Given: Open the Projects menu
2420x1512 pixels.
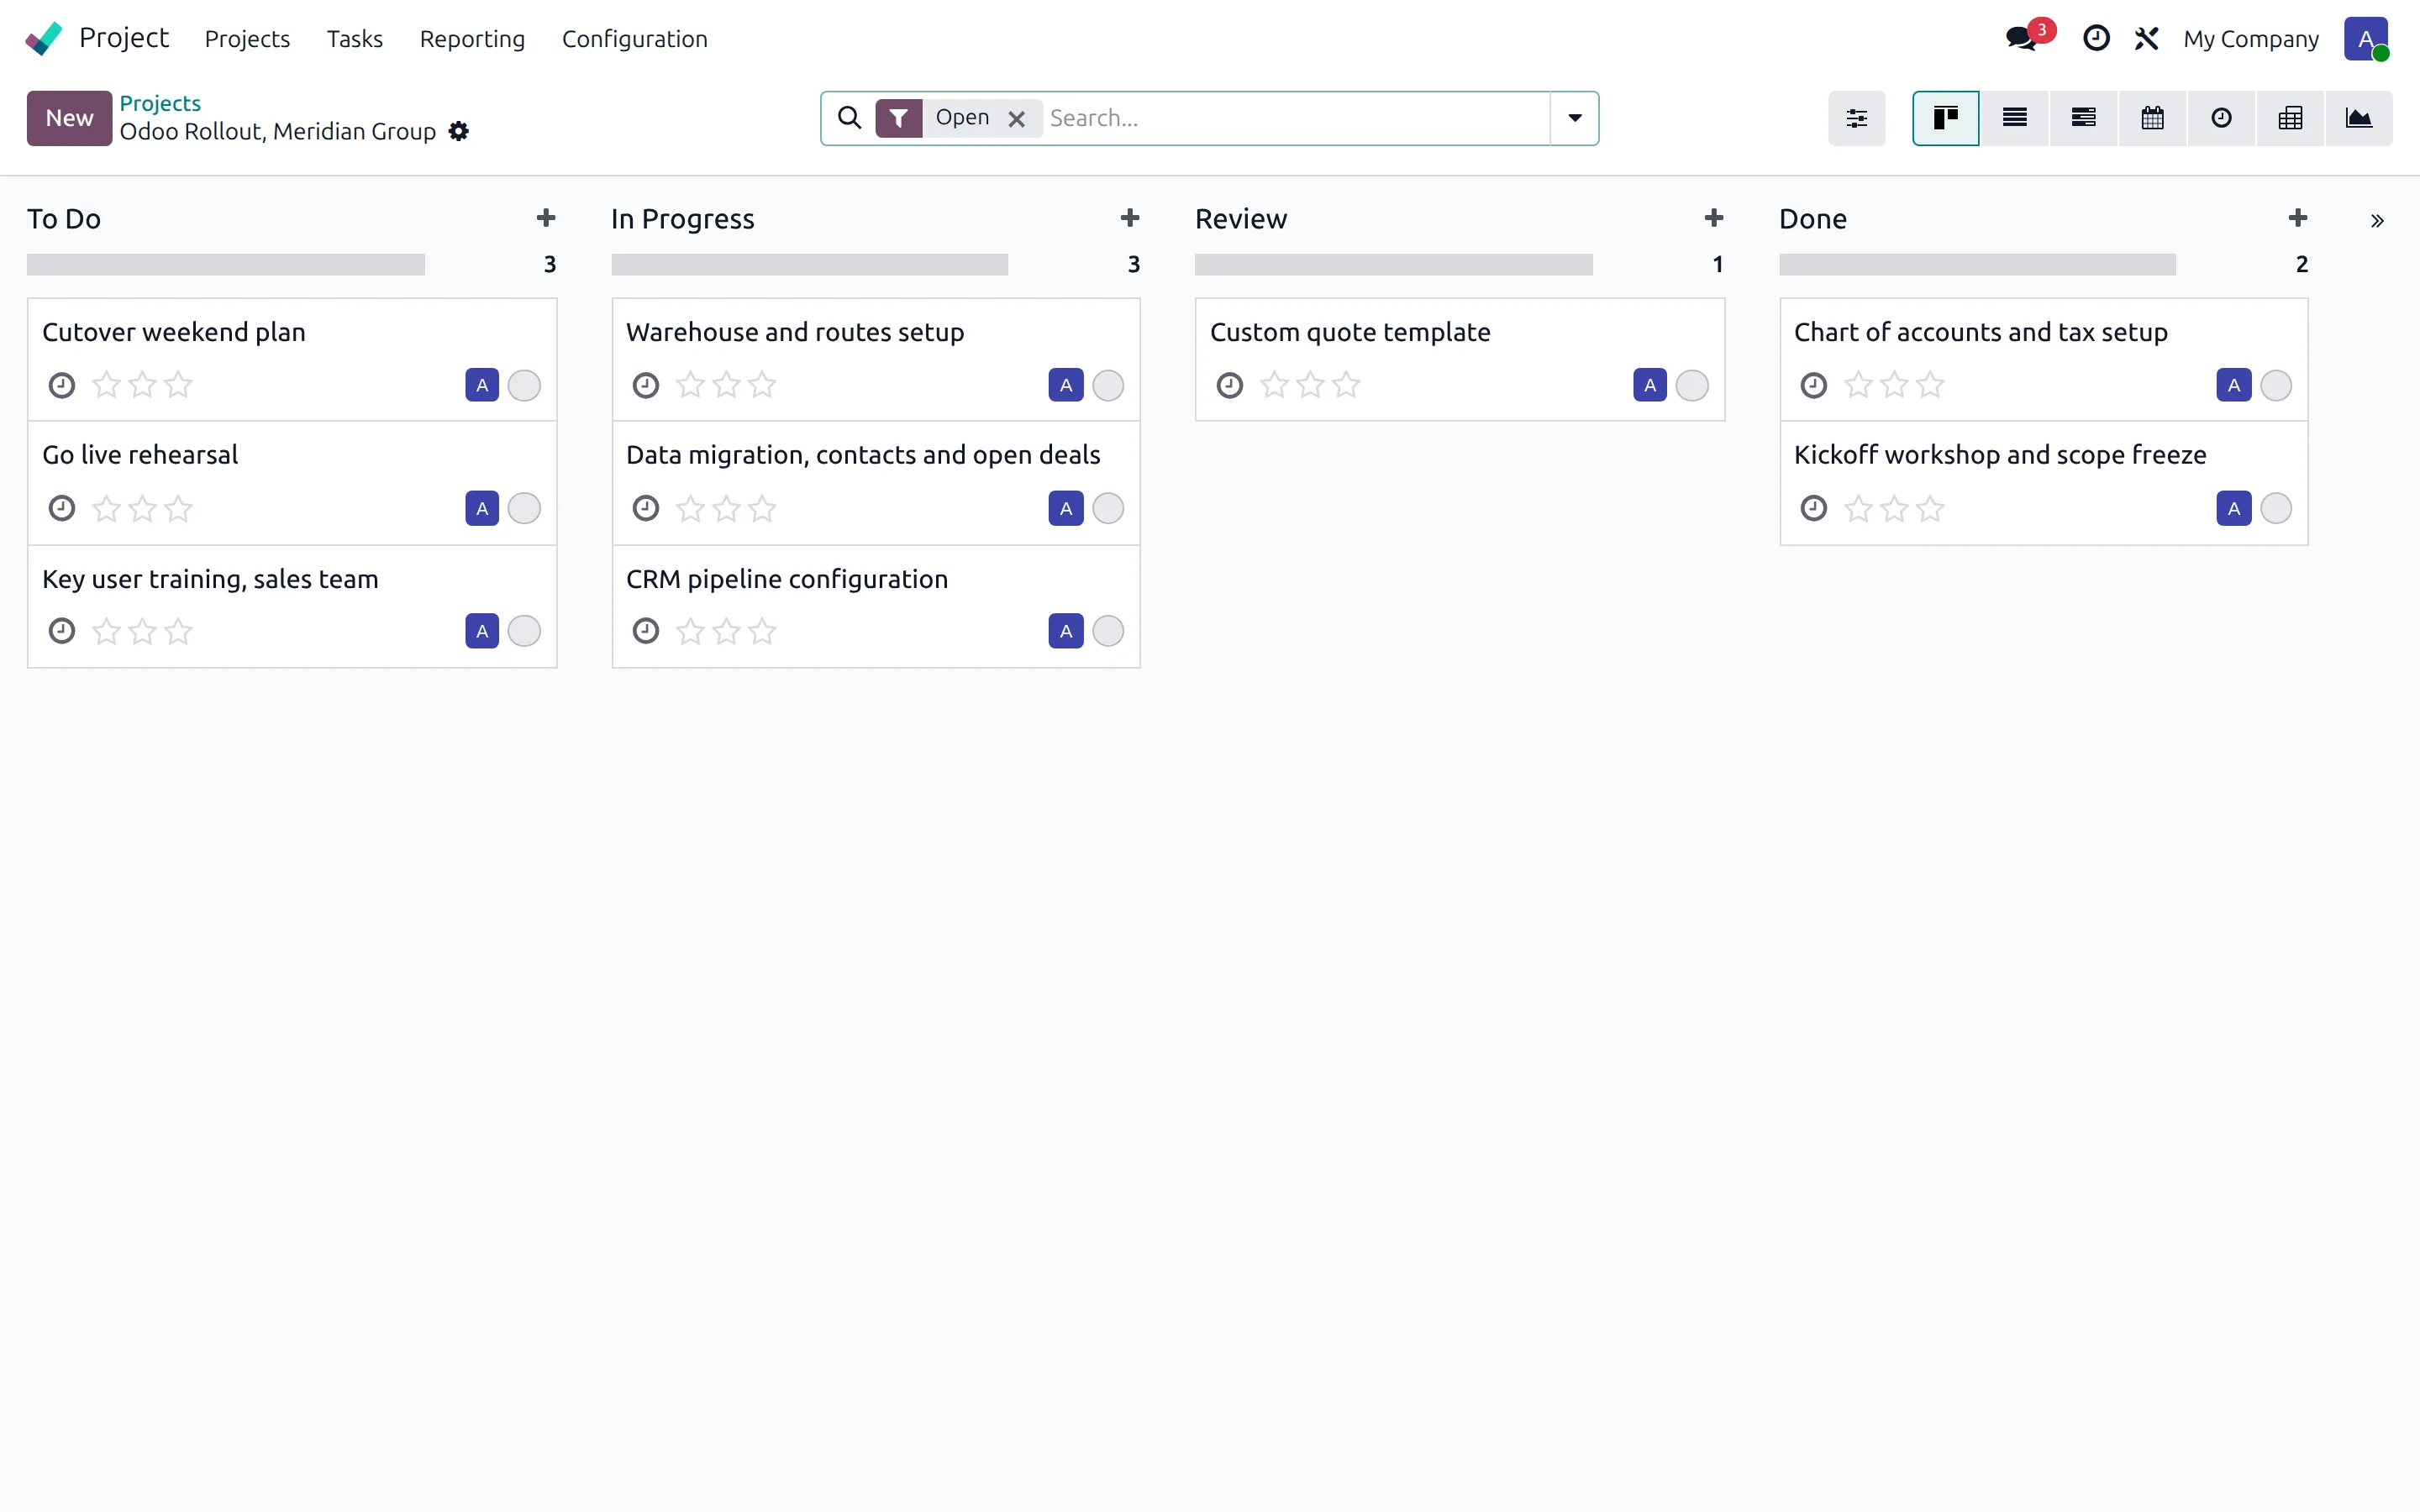Looking at the screenshot, I should click(x=247, y=38).
